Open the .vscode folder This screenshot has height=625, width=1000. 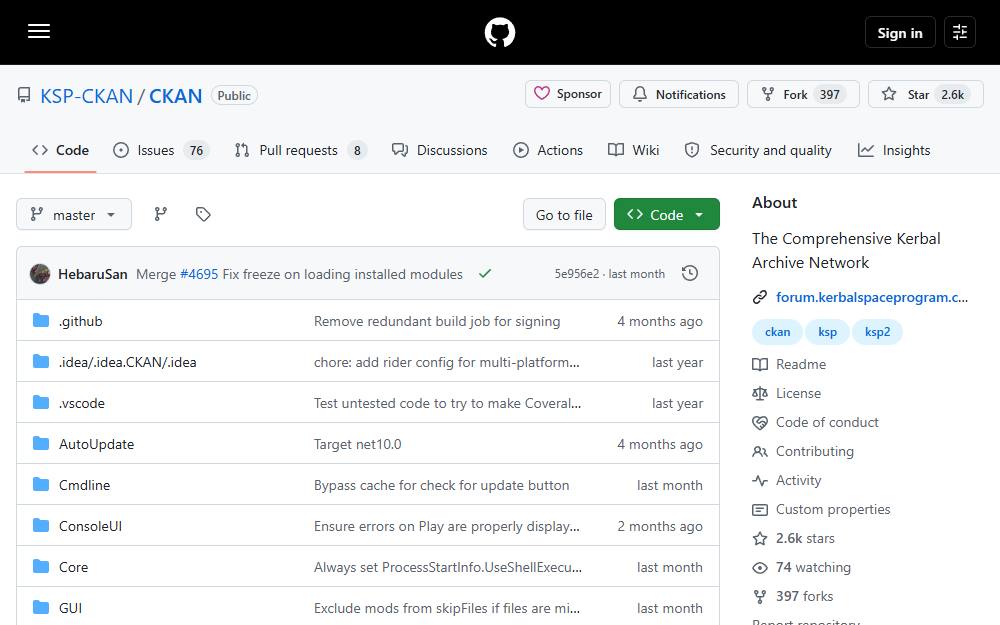82,403
